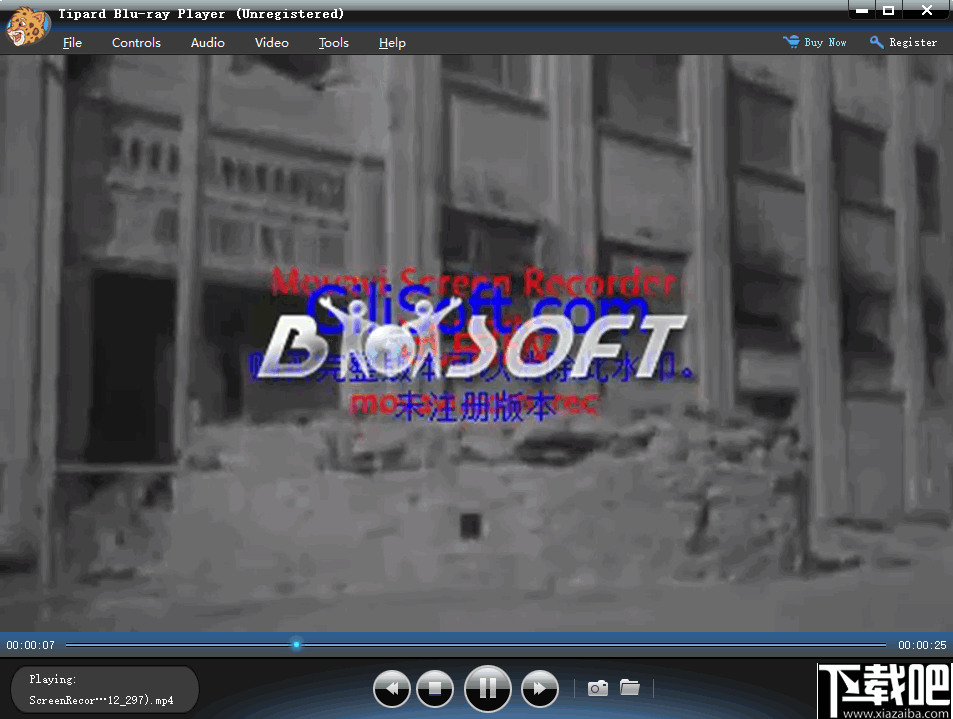Open the Help menu
The image size is (953, 719).
(392, 43)
